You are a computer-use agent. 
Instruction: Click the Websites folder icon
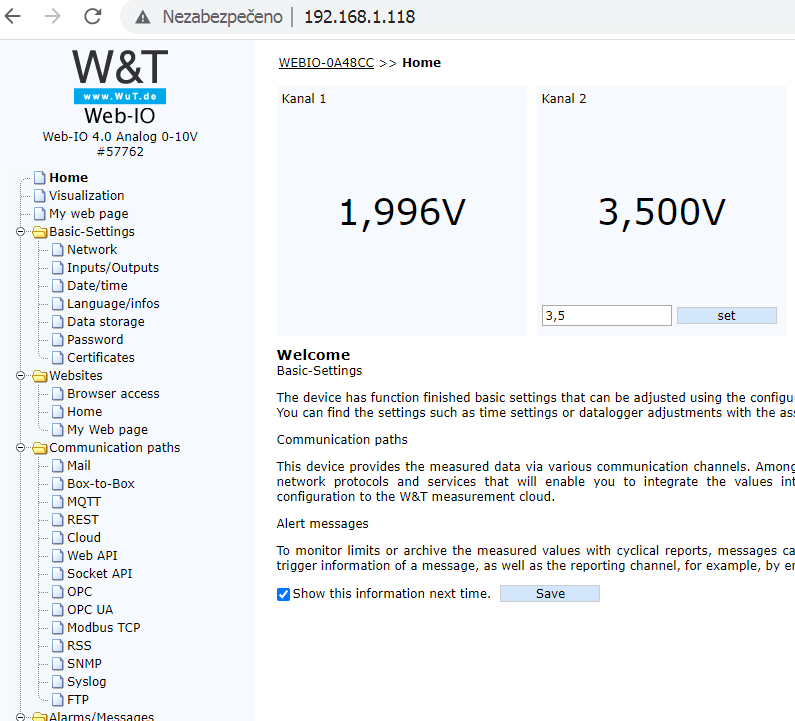(x=40, y=376)
